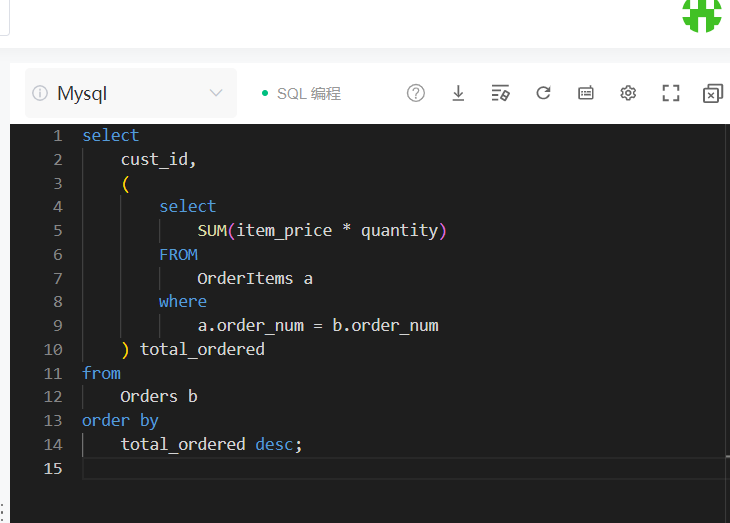This screenshot has width=730, height=523.
Task: Click the FROM keyword on line 6
Action: click(179, 255)
